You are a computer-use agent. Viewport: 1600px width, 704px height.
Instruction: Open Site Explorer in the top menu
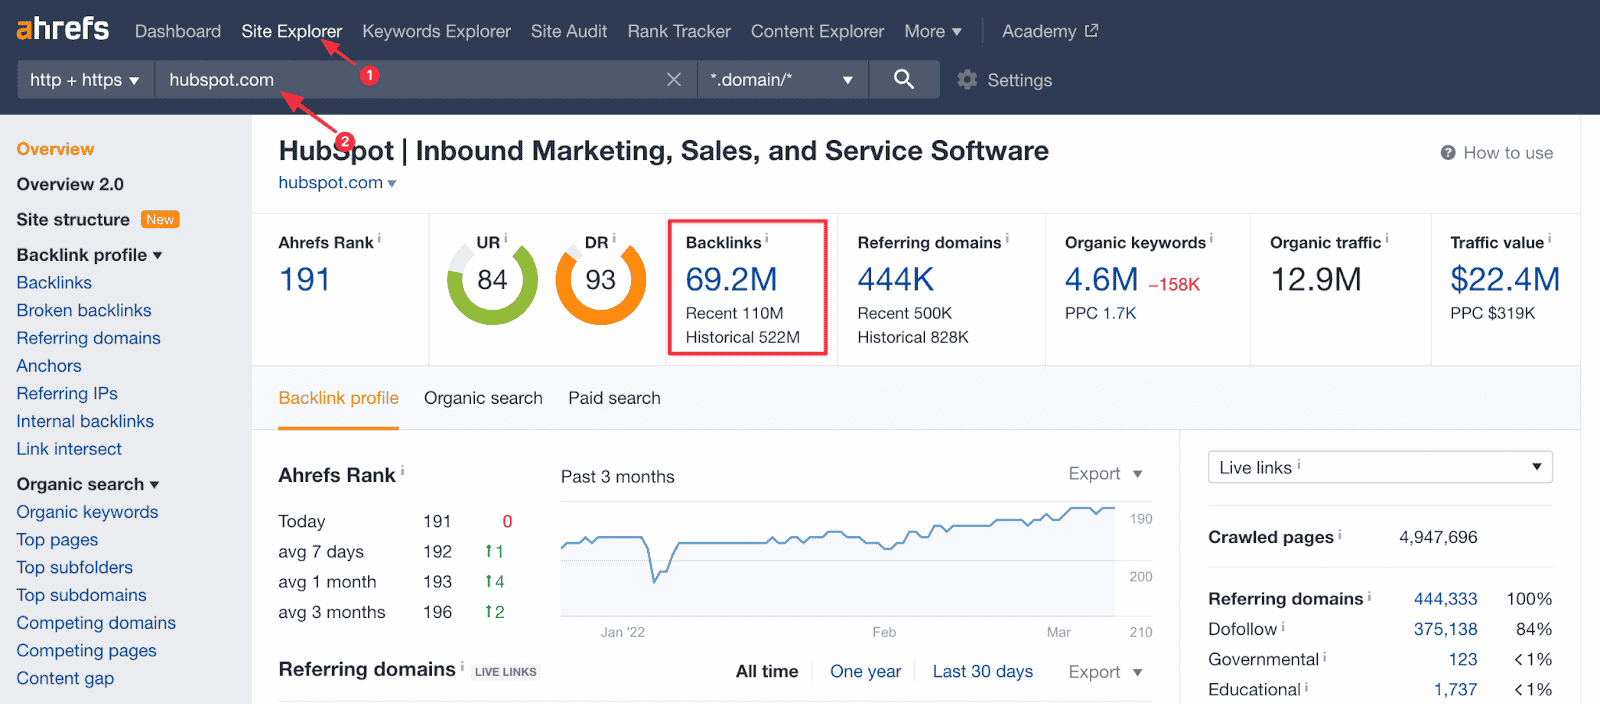click(x=292, y=31)
